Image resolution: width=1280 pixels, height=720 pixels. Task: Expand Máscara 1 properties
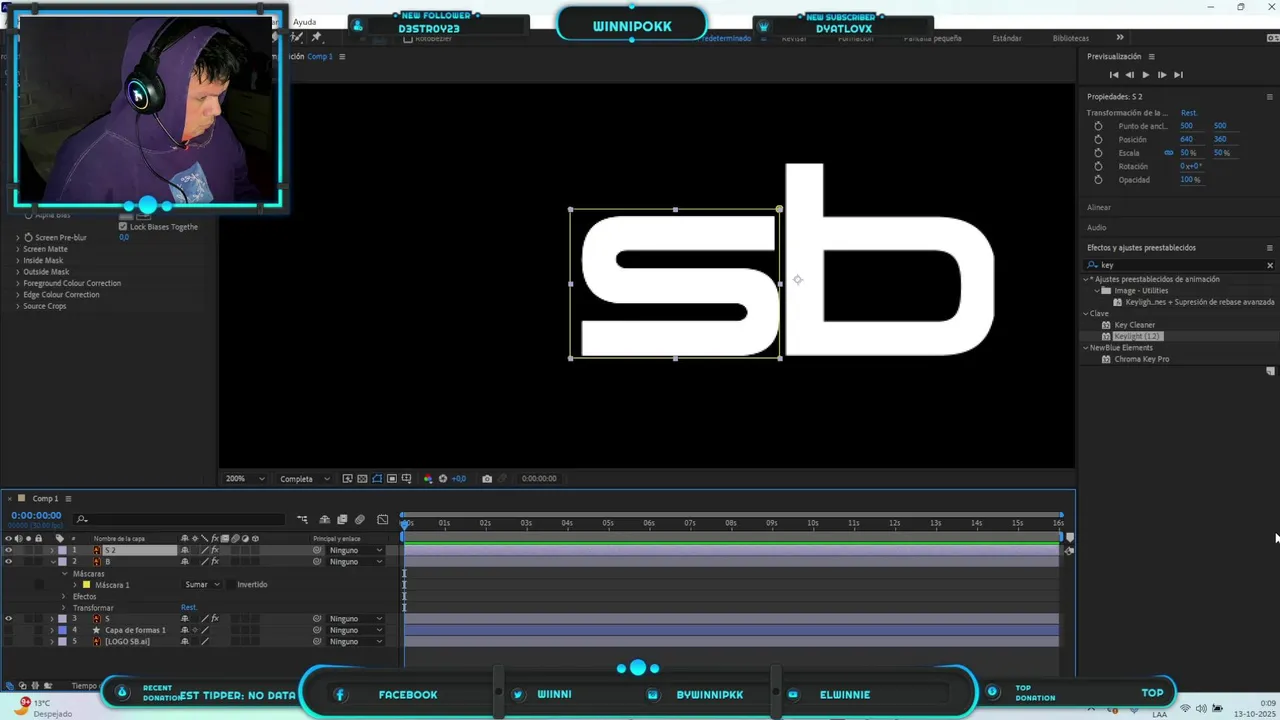(75, 585)
